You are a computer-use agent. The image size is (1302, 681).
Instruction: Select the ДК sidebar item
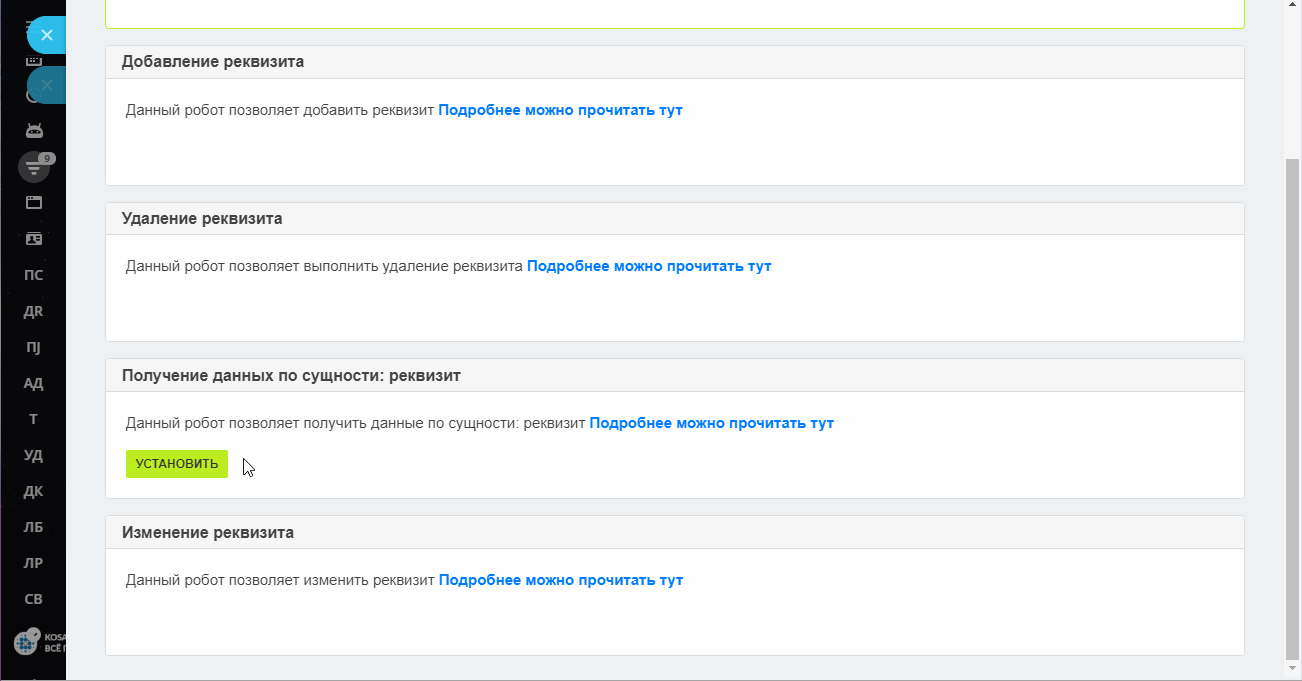[x=33, y=491]
